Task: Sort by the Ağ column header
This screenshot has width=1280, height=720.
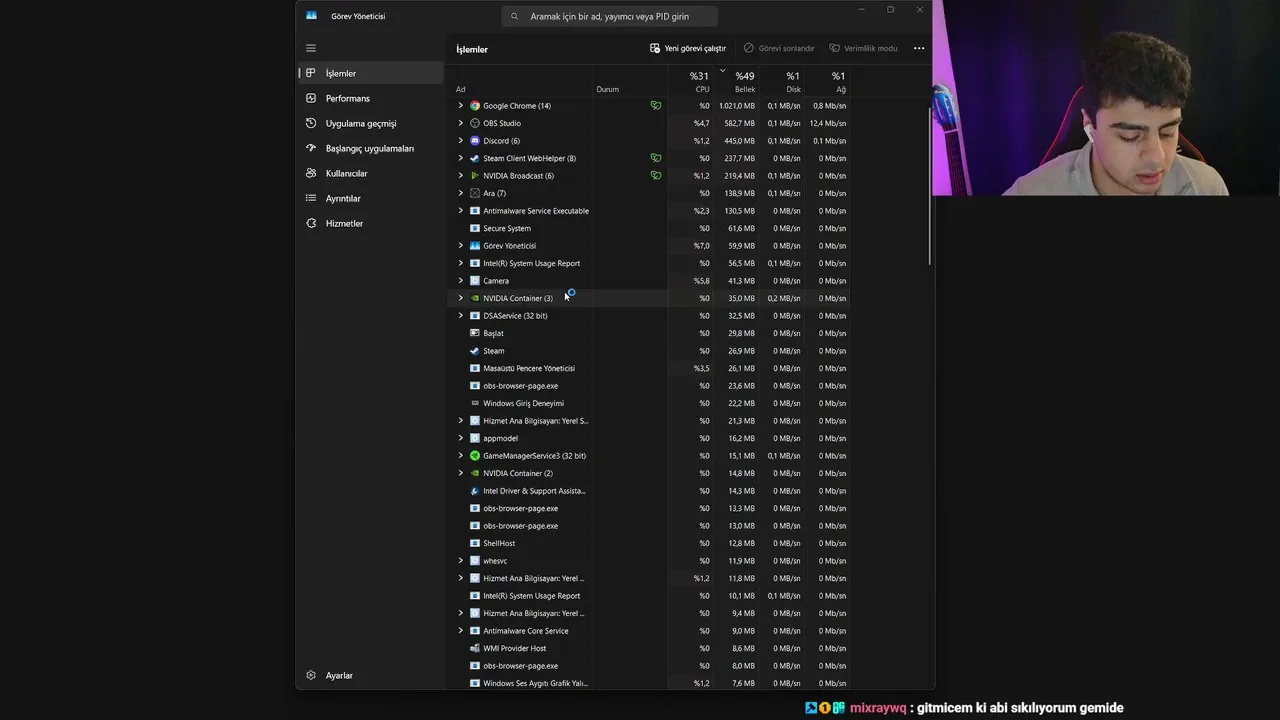Action: pos(830,82)
